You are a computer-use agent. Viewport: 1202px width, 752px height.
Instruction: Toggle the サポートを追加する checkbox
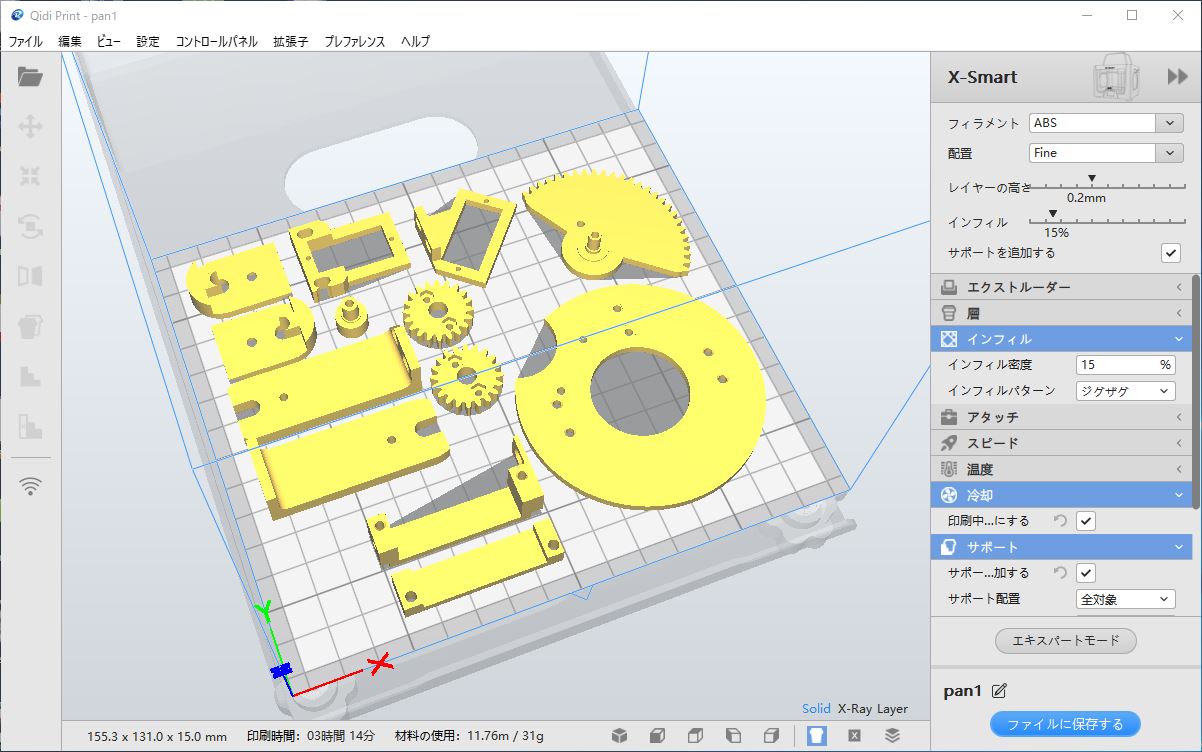1170,253
